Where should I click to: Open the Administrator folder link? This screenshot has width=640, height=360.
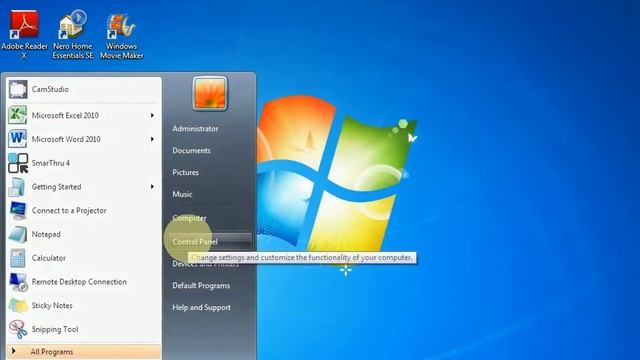[195, 129]
